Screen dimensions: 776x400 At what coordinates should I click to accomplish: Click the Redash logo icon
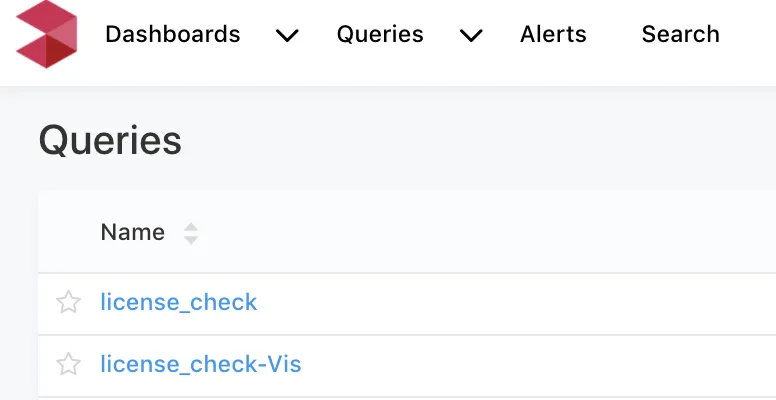(x=47, y=34)
